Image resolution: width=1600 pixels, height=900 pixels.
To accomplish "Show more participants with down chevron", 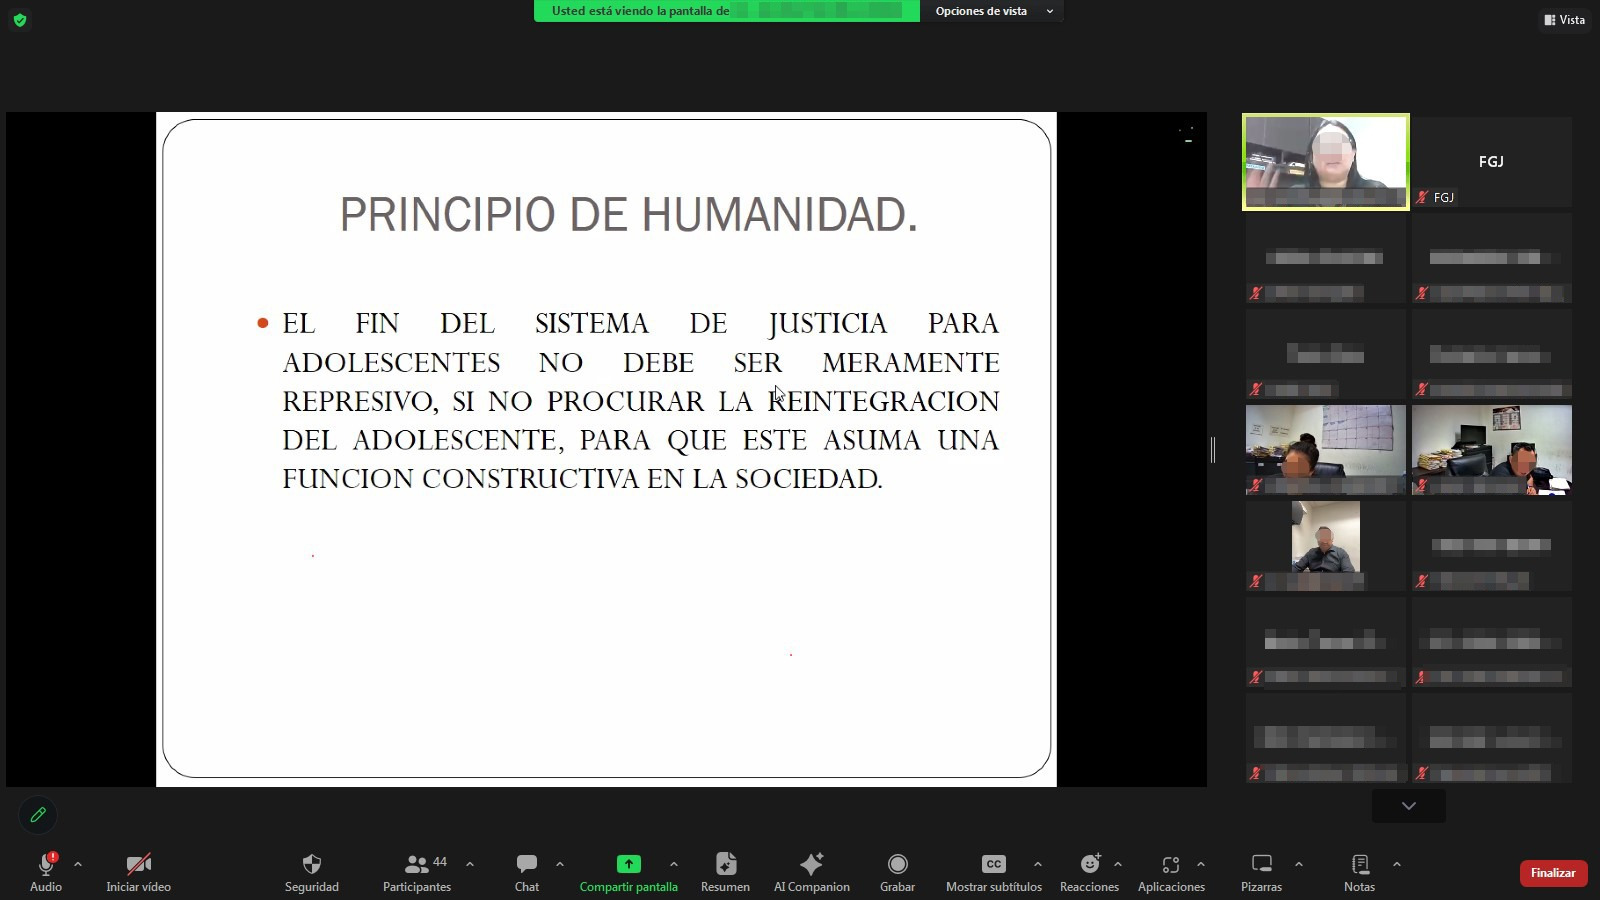I will click(x=1408, y=806).
